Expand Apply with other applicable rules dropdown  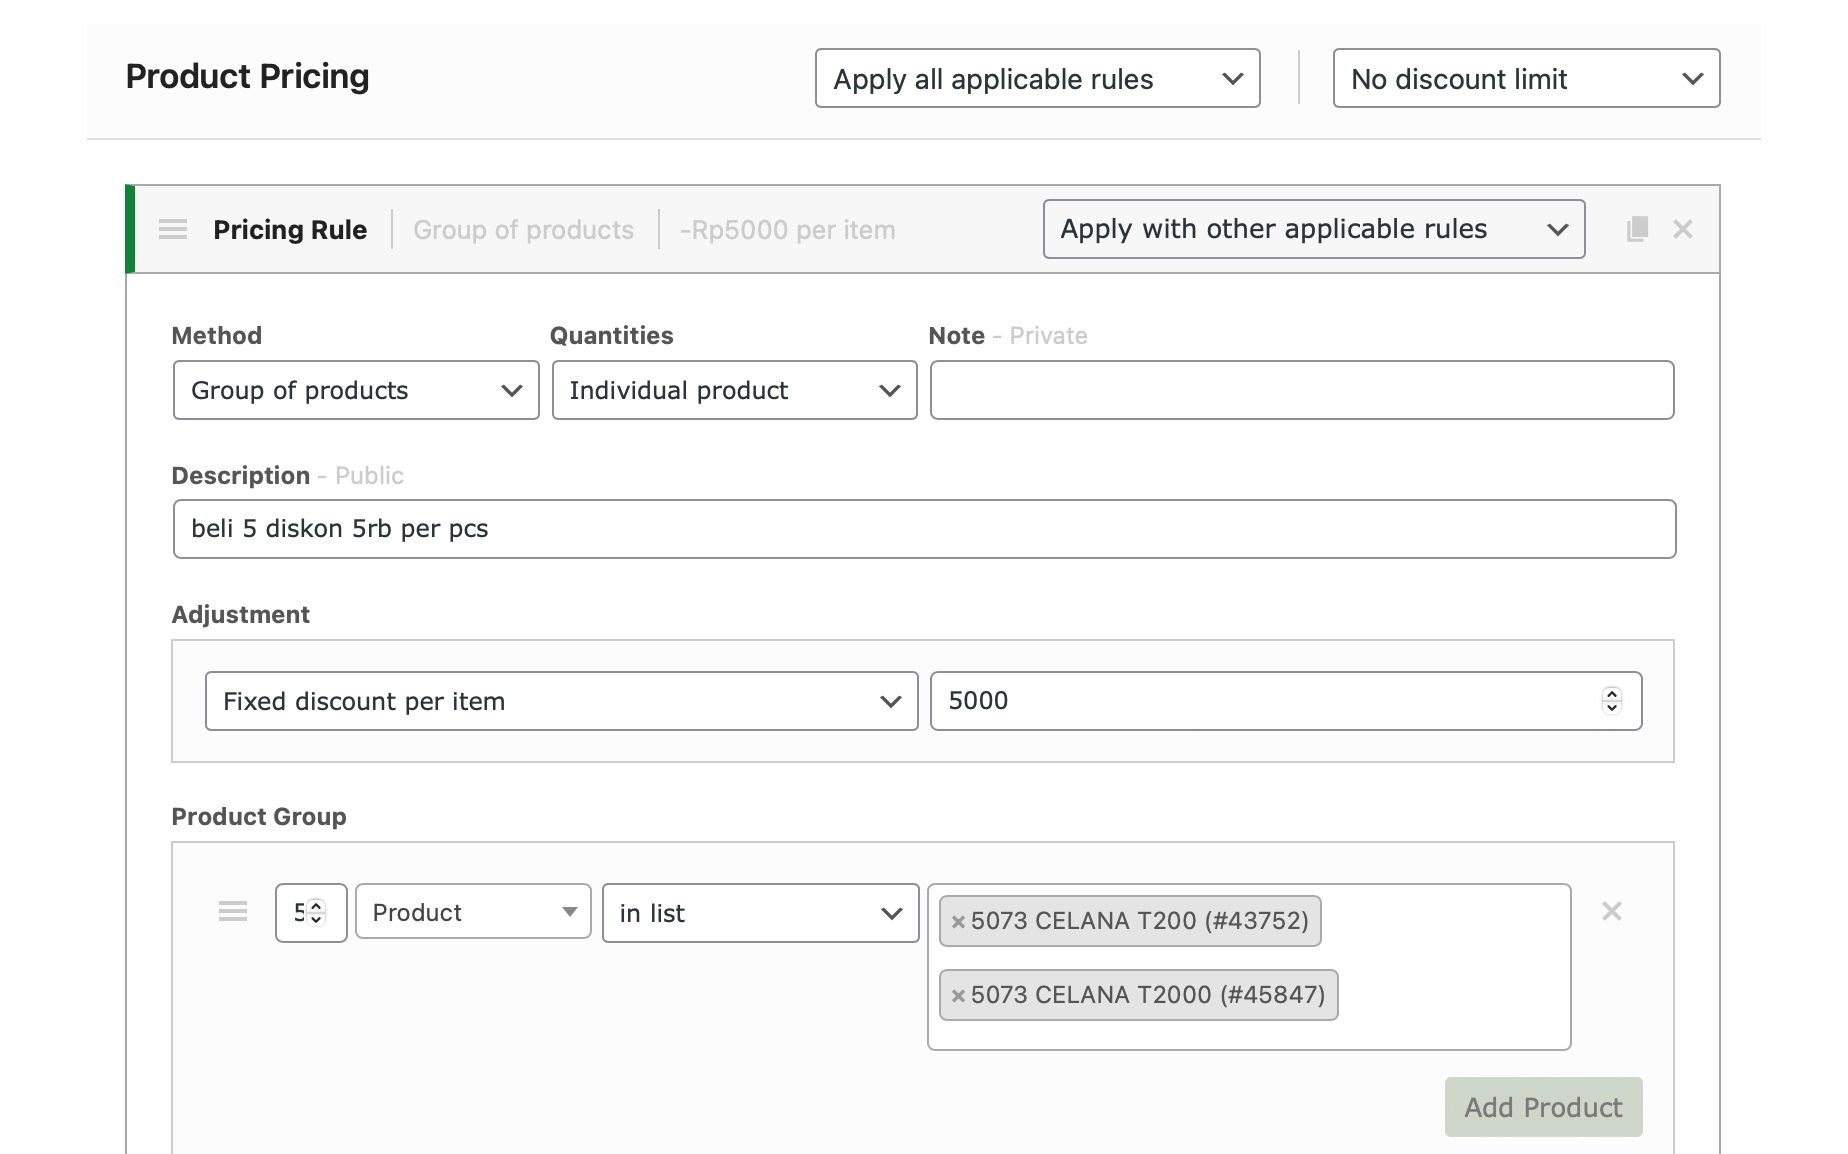coord(1313,230)
